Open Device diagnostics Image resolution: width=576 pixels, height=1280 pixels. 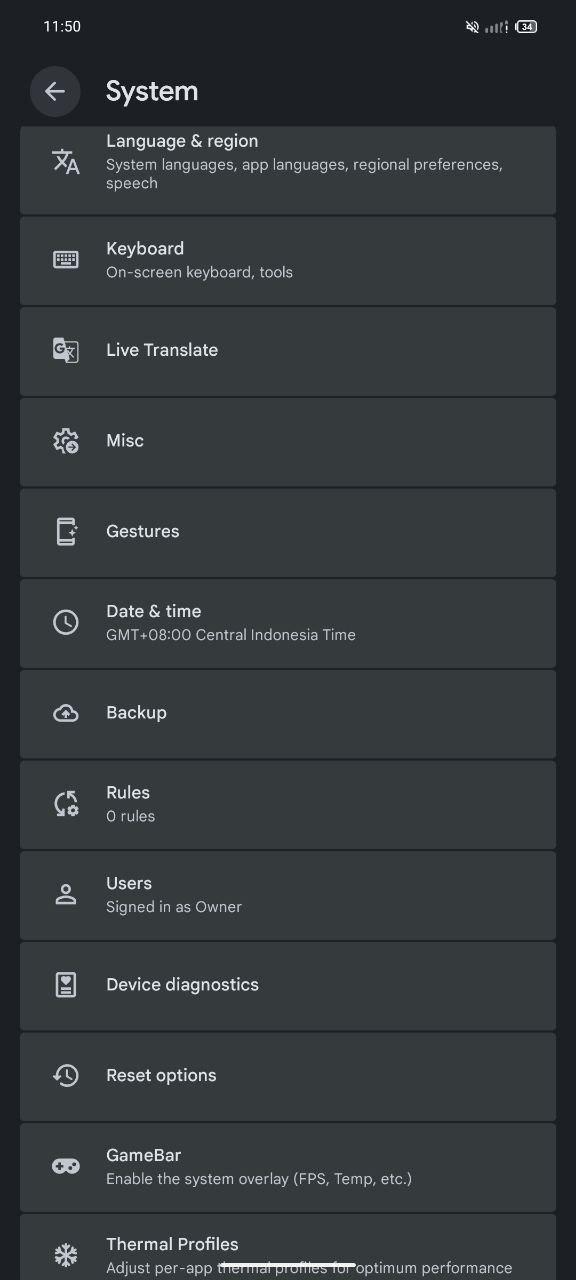click(x=288, y=985)
